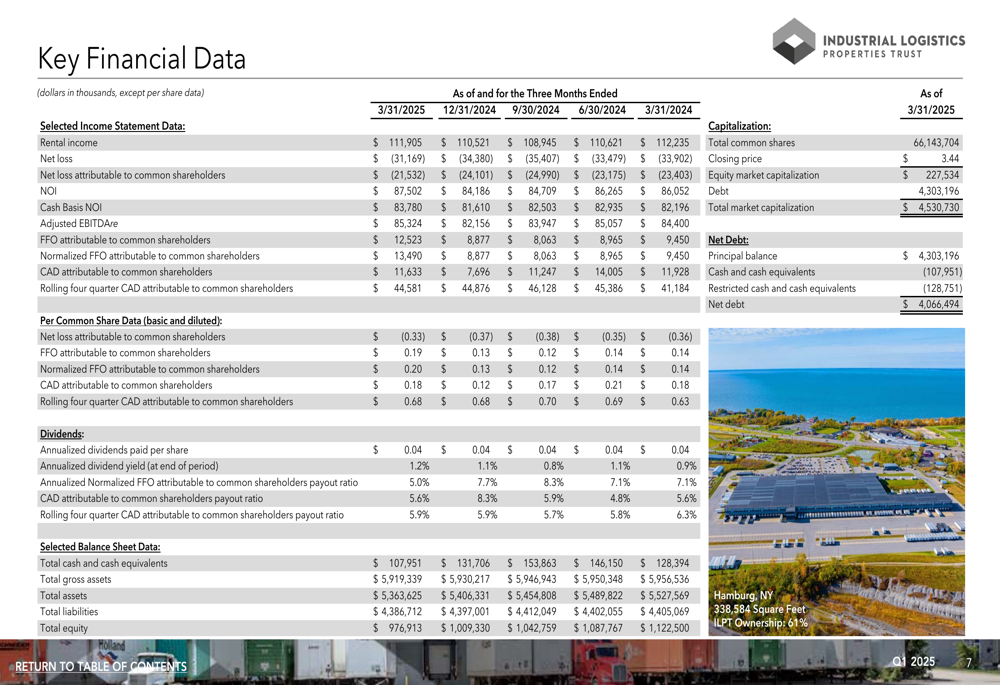The image size is (1000, 685).
Task: Click the Net Debt section heading
Action: (728, 240)
